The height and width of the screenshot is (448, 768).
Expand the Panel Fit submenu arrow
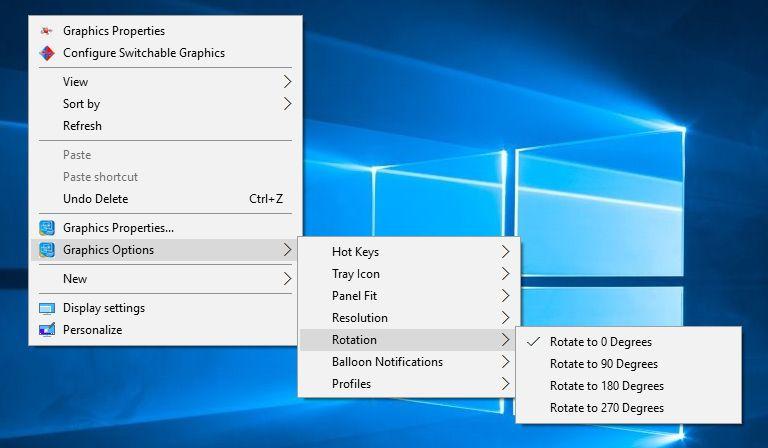point(505,296)
